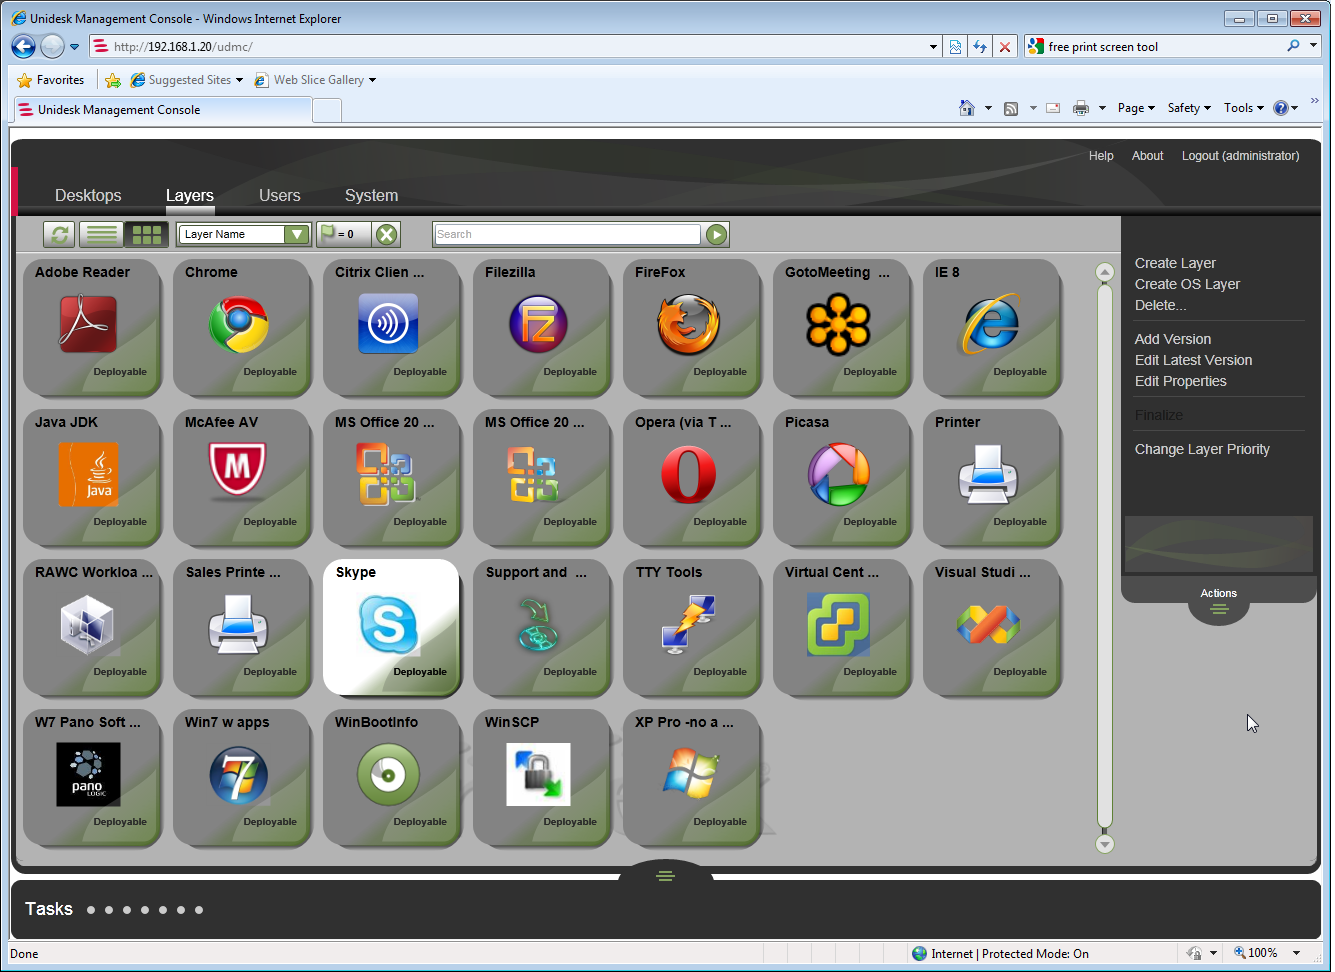Pick the Support and... layer icon
The width and height of the screenshot is (1335, 972).
[x=540, y=624]
